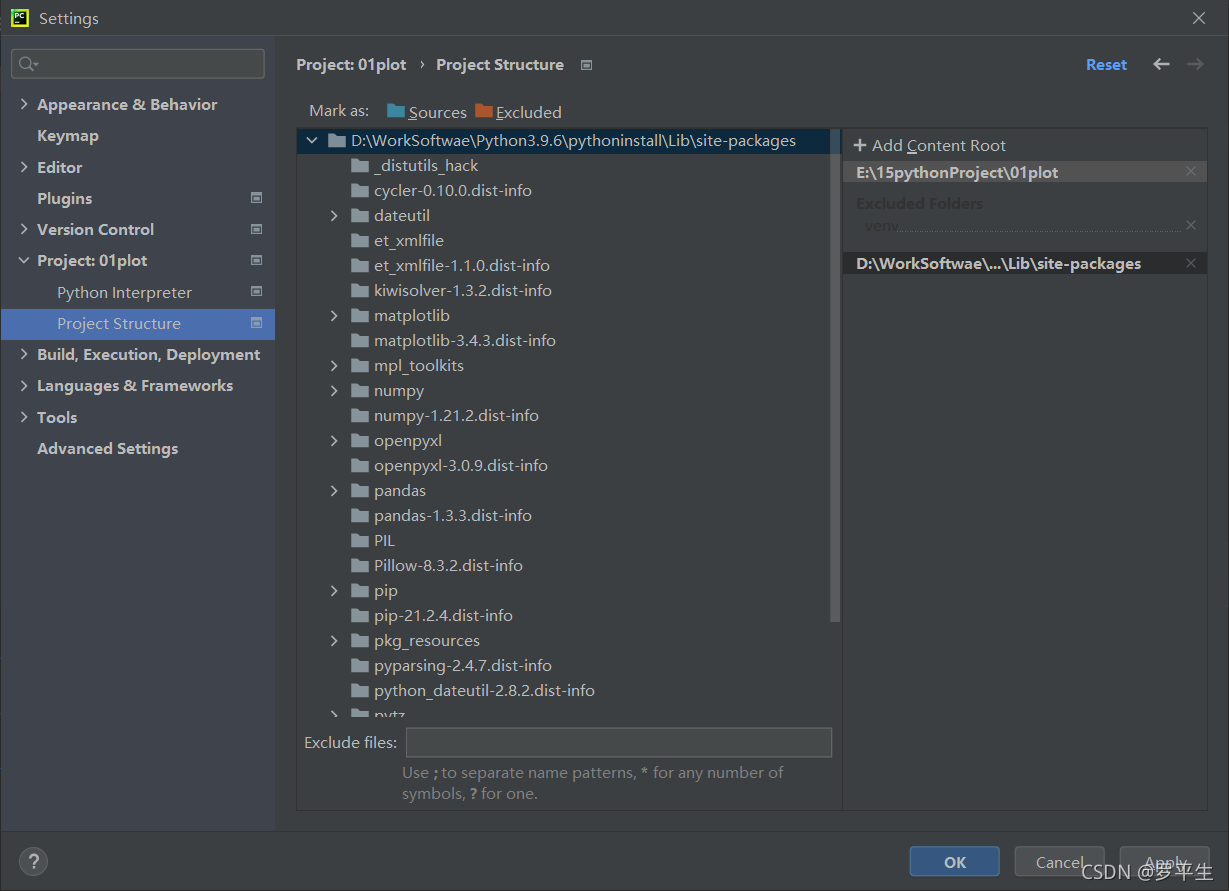Open the help question mark icon
Screen dimensions: 1229x891
(x=33, y=861)
